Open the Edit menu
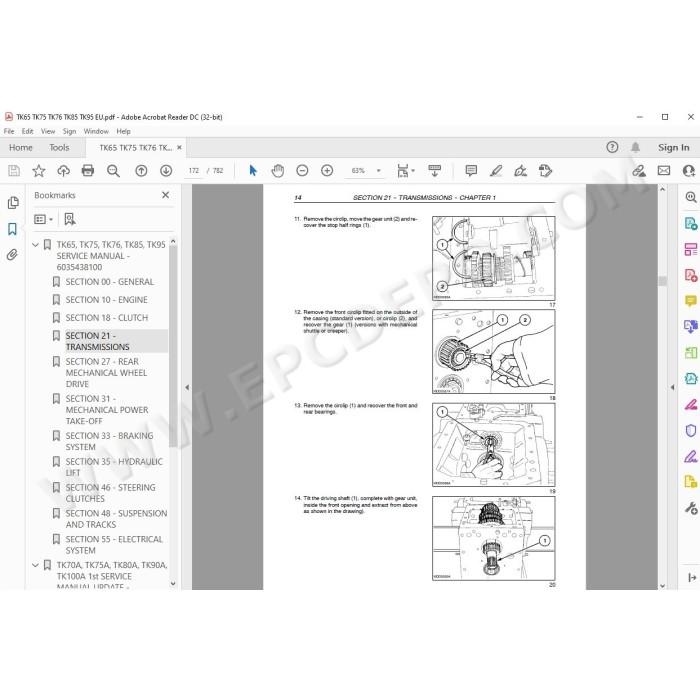Viewport: 700px width, 700px height. click(28, 131)
